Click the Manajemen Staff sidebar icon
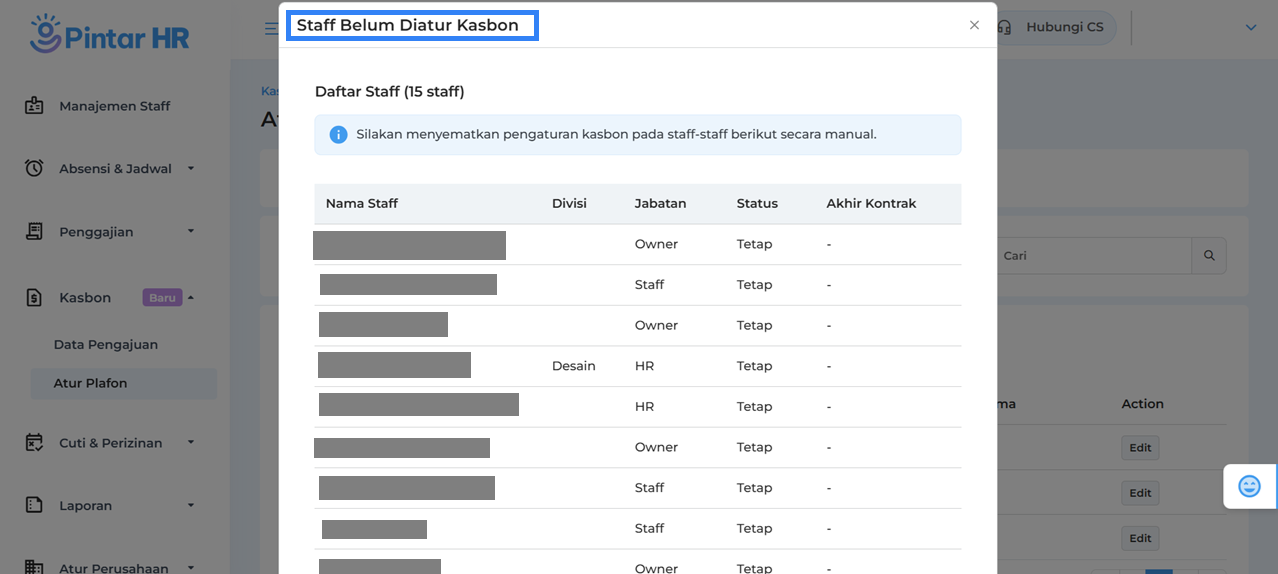Screen dimensions: 1278x574 [x=34, y=106]
